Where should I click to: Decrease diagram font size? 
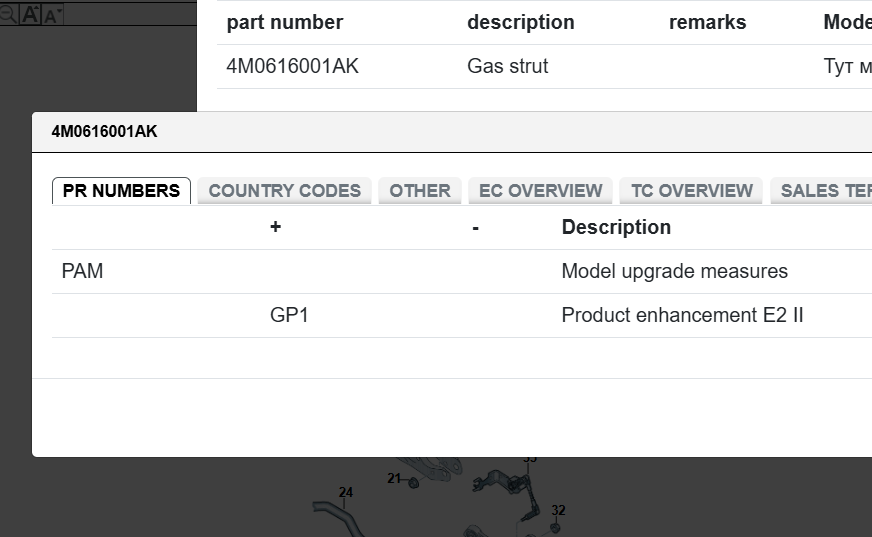pos(52,14)
